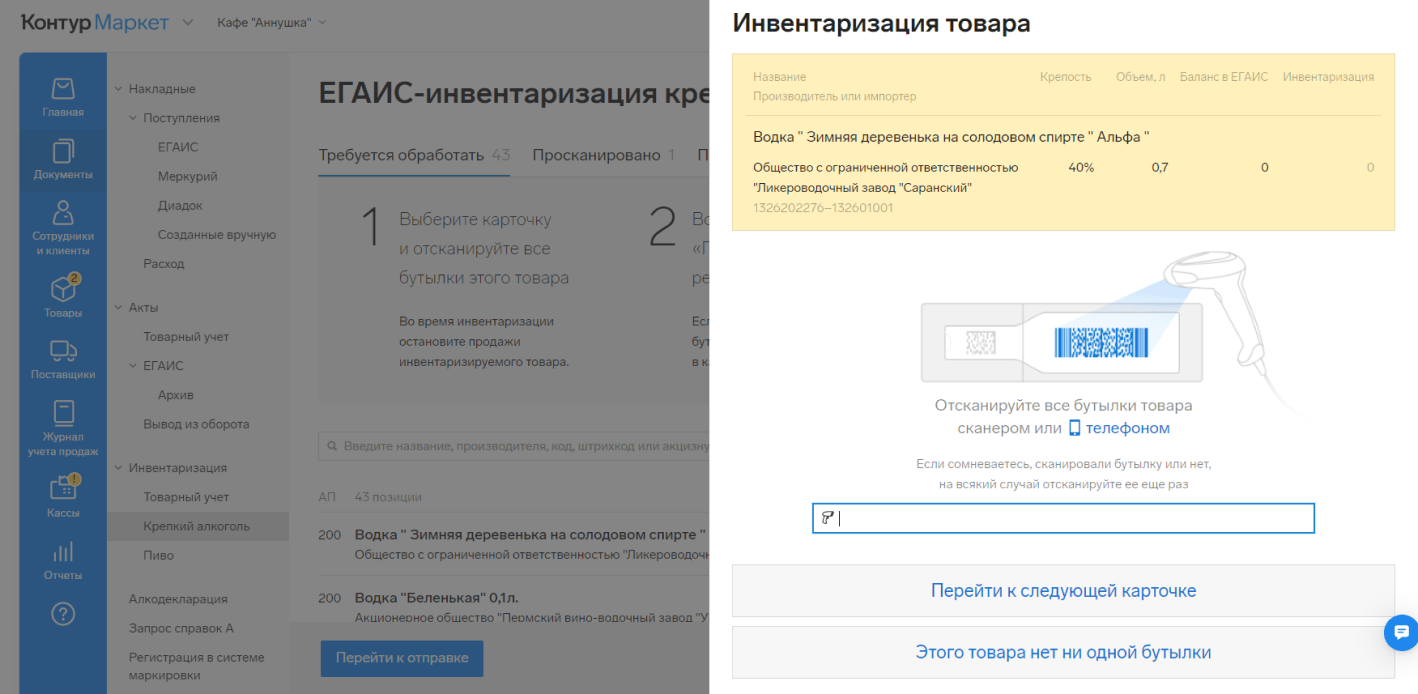The height and width of the screenshot is (694, 1418).
Task: Switch to Просканировано tab
Action: [x=602, y=155]
